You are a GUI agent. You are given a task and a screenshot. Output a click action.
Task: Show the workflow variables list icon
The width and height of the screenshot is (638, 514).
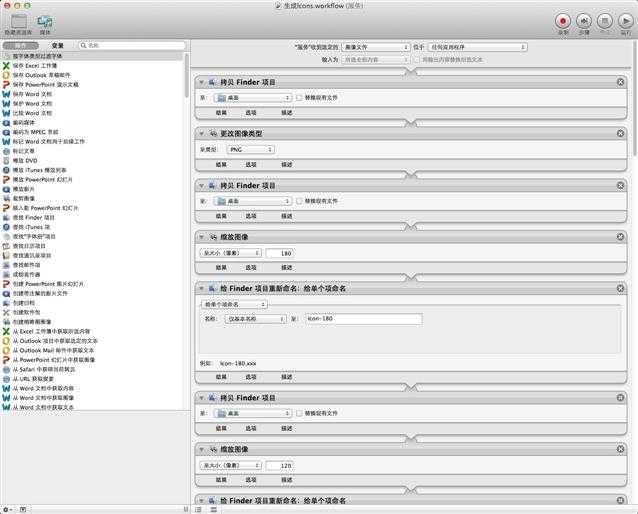click(x=214, y=510)
